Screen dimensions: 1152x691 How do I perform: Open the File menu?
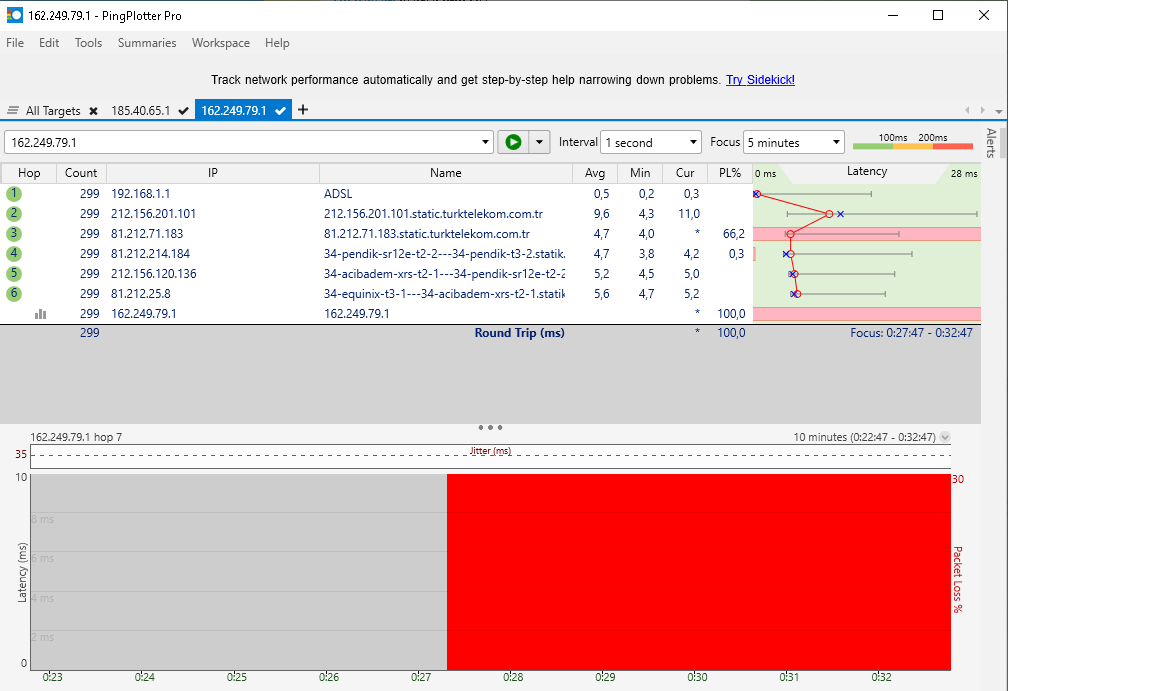click(15, 43)
